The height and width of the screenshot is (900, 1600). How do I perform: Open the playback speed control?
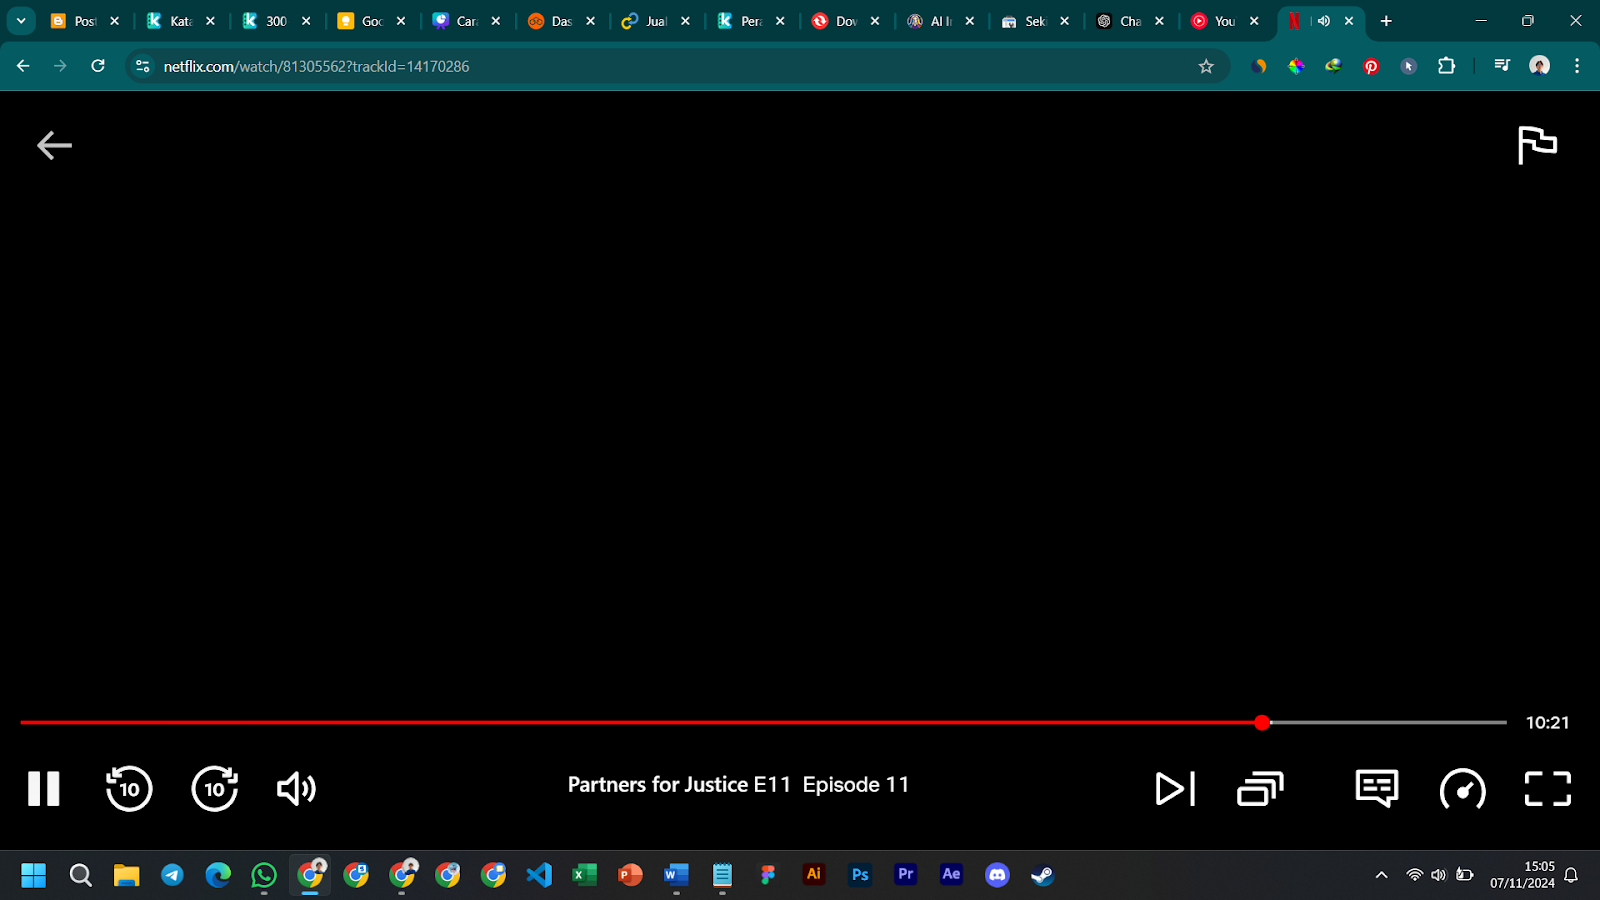(x=1462, y=789)
